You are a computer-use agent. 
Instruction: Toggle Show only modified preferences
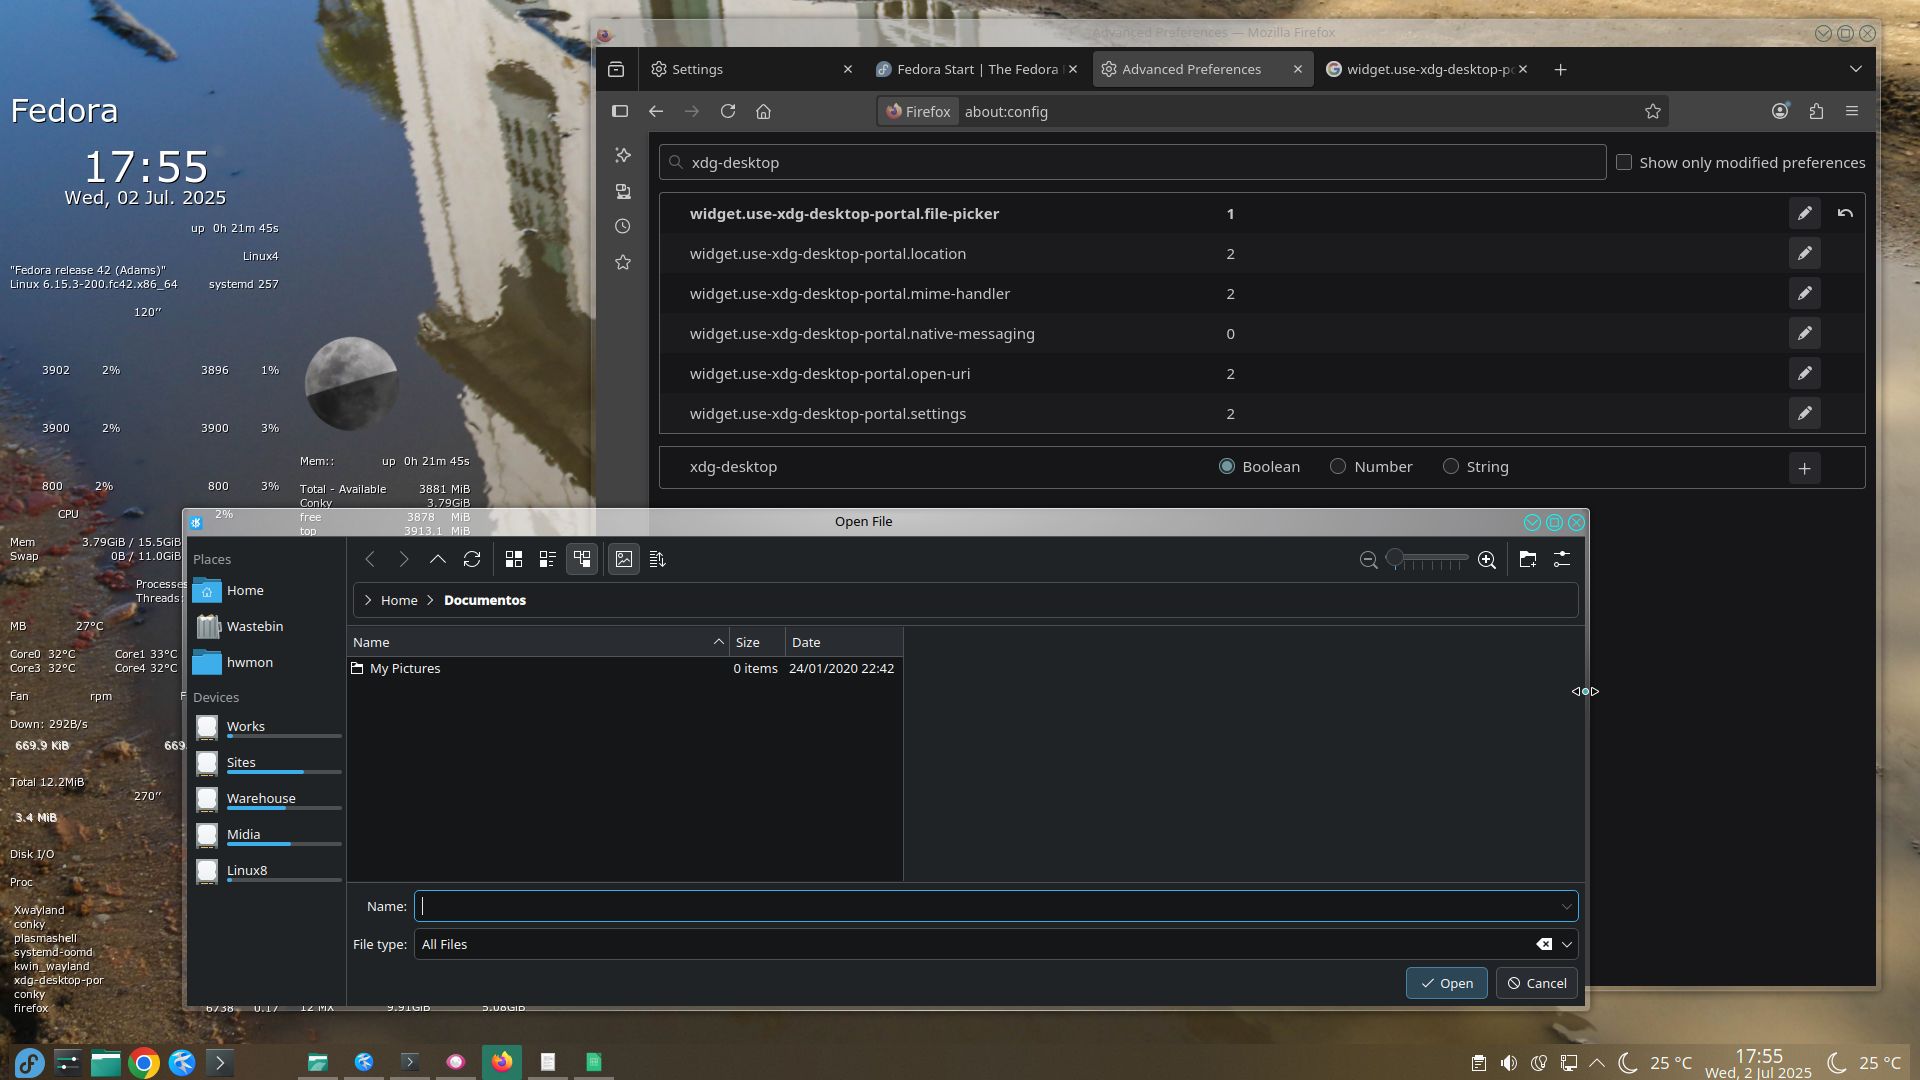(x=1624, y=162)
